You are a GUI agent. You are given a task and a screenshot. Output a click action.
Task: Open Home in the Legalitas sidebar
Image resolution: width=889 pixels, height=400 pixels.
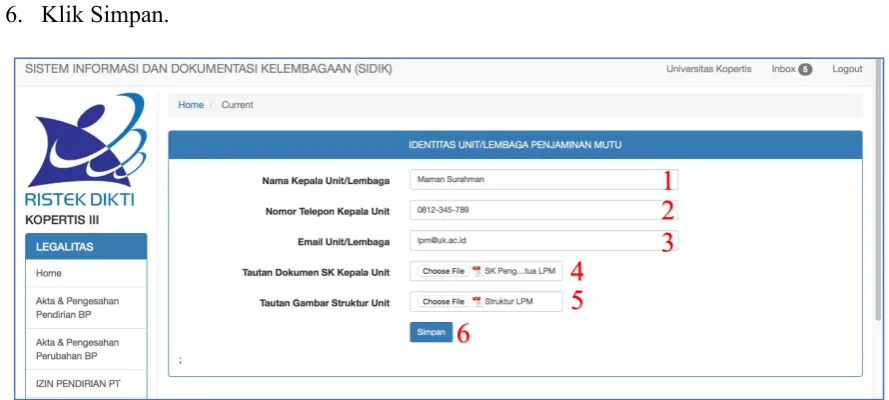(86, 273)
